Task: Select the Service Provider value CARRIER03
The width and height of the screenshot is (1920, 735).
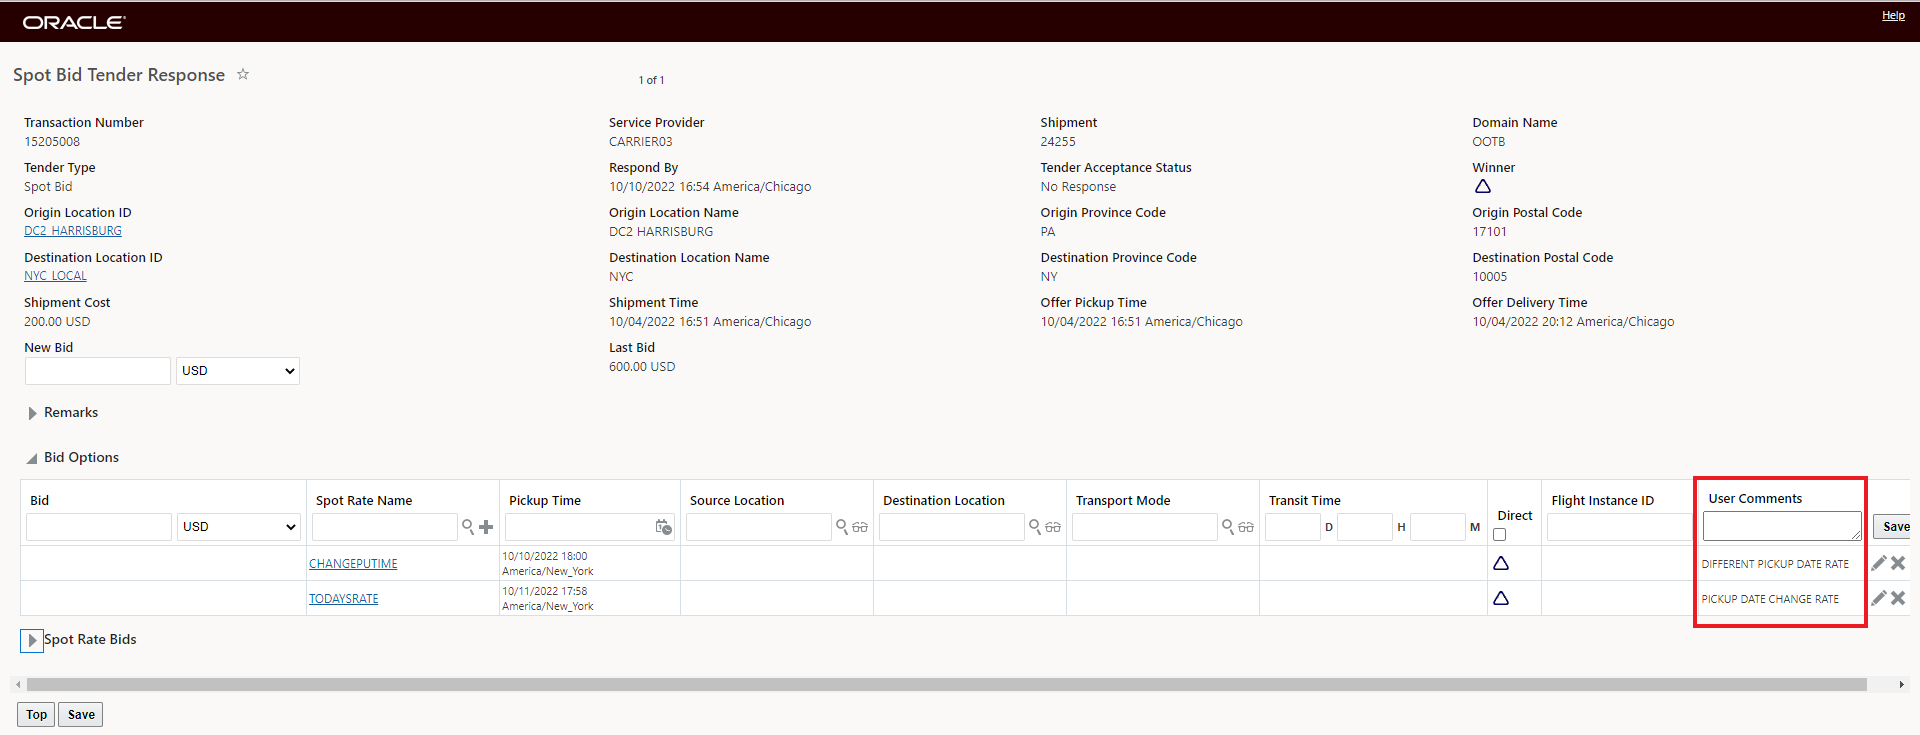Action: point(641,142)
